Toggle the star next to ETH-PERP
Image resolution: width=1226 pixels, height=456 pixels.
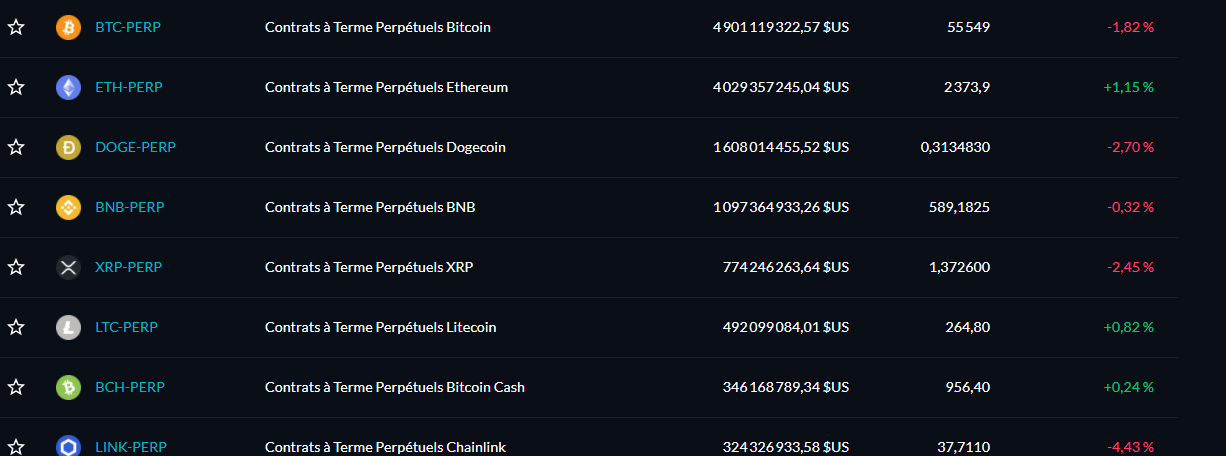pos(16,87)
